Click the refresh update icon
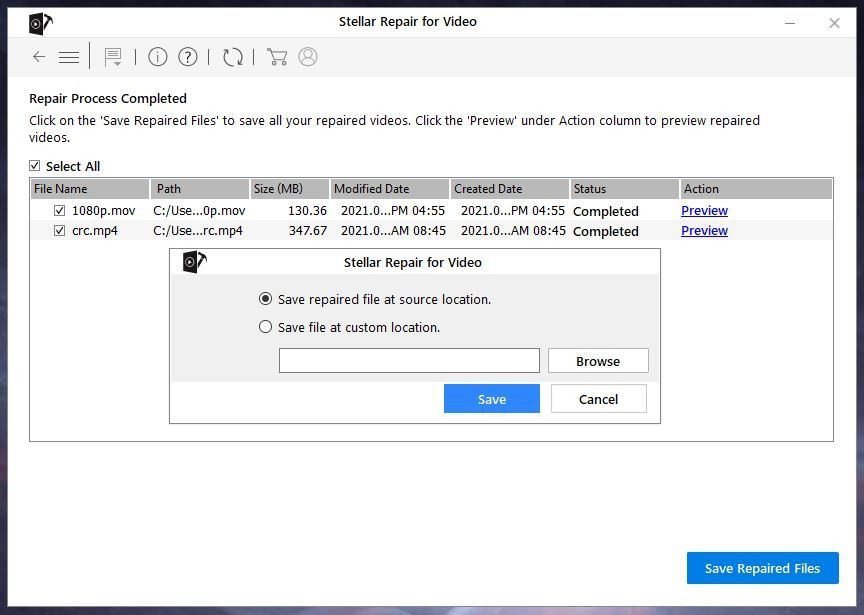The image size is (864, 615). click(233, 57)
